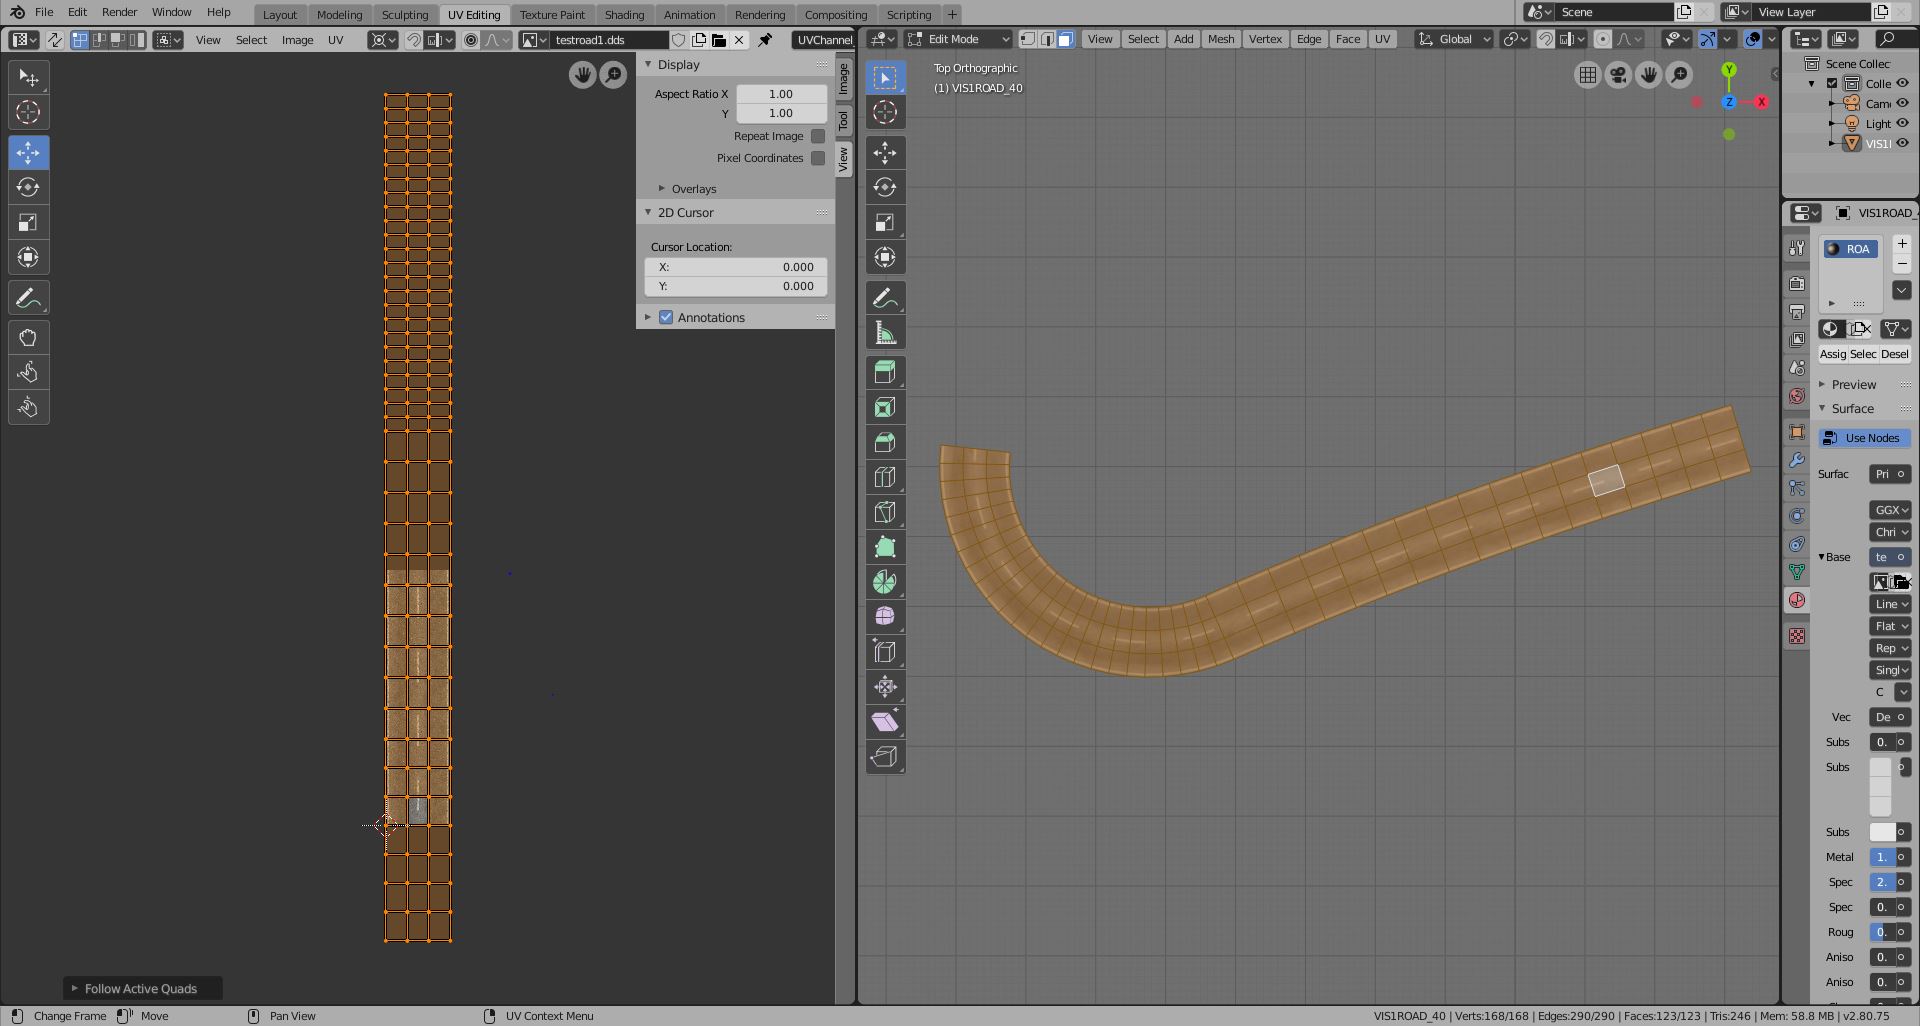Add a new material slot with plus button
This screenshot has height=1026, width=1920.
pos(1902,244)
